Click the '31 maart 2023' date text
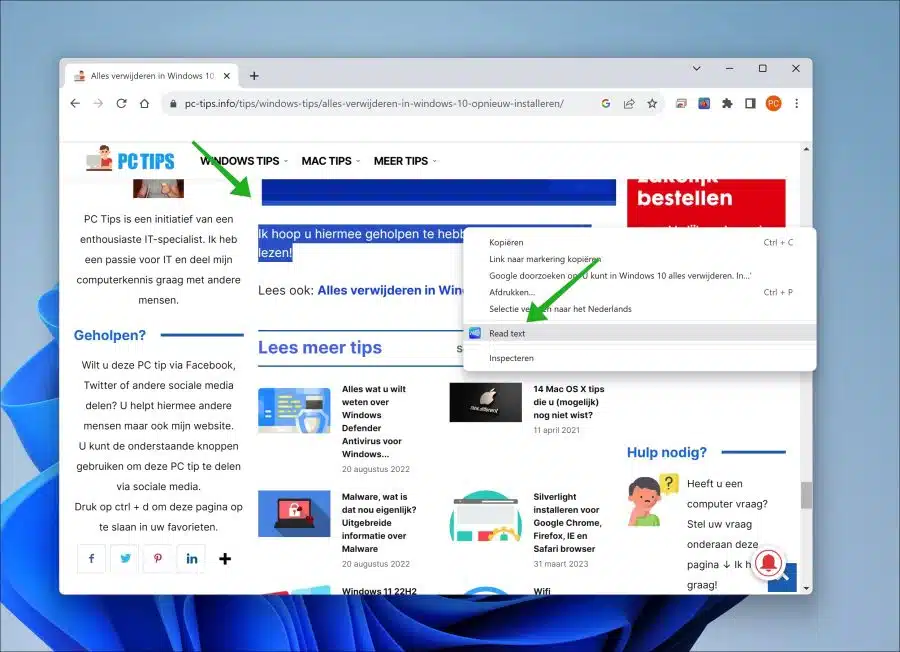Screen dimensions: 900x652 pos(561,564)
